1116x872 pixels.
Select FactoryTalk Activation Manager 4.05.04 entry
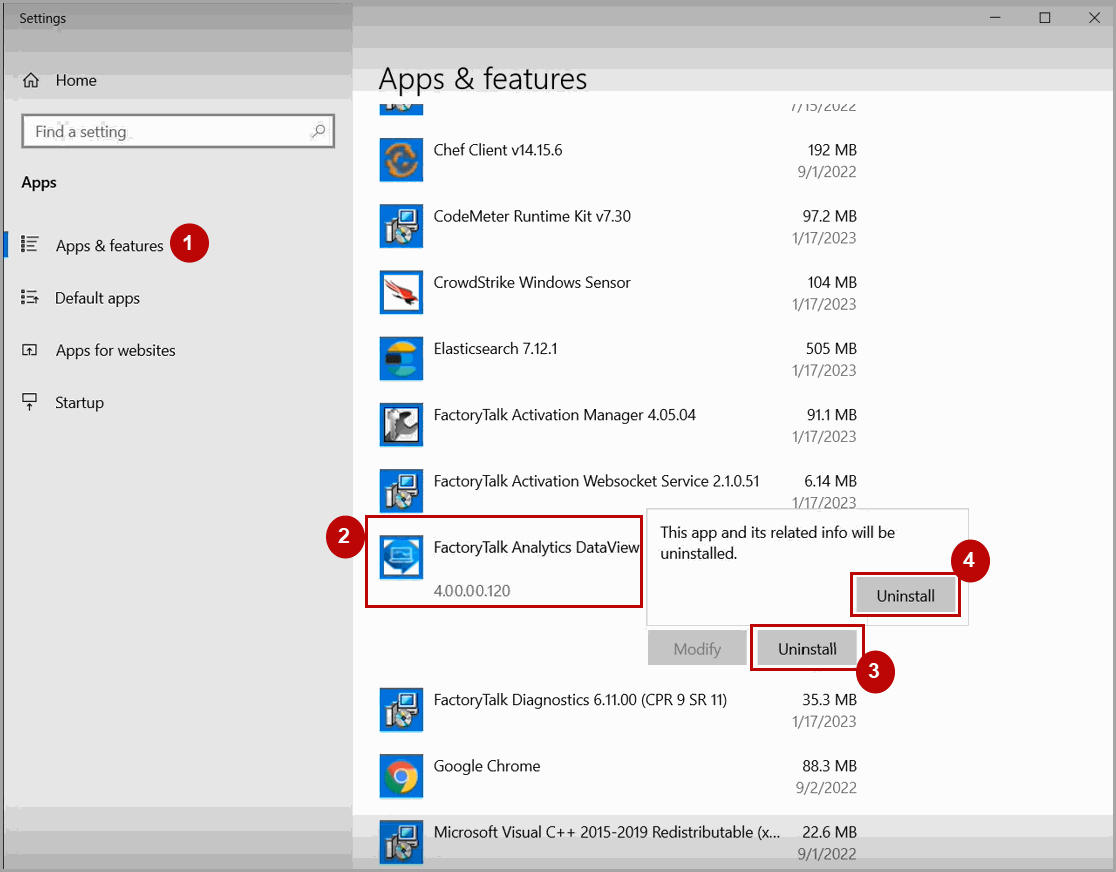[x=564, y=415]
